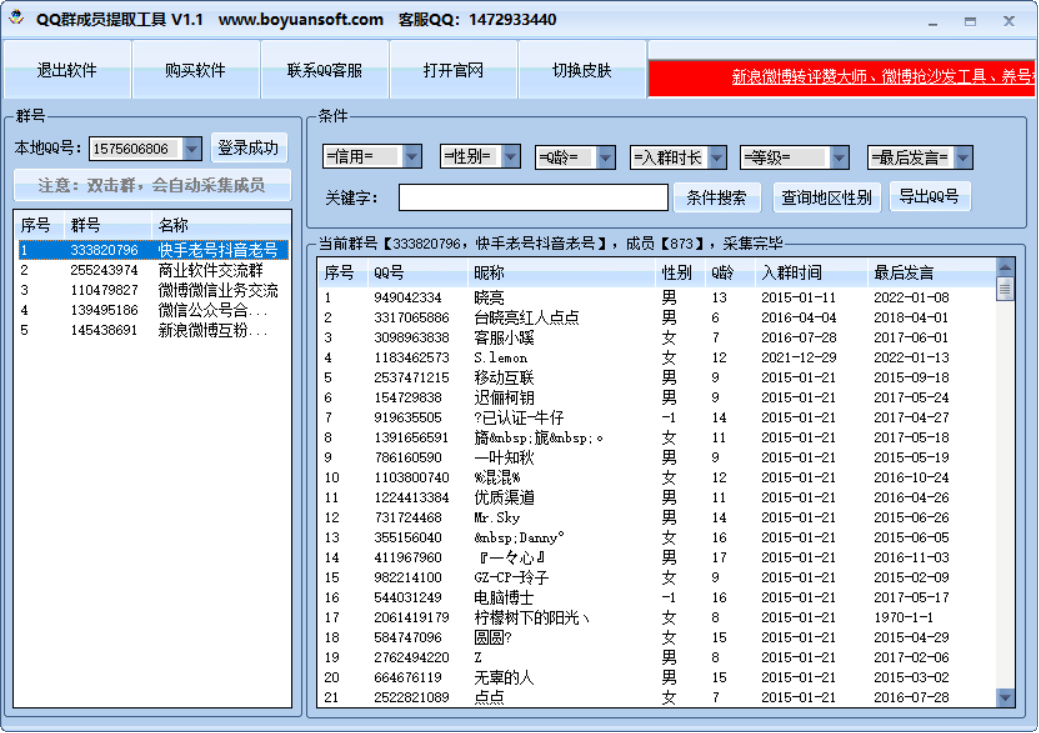Viewport: 1039px width, 733px height.
Task: Open the =性别= gender filter dropdown
Action: (480, 156)
